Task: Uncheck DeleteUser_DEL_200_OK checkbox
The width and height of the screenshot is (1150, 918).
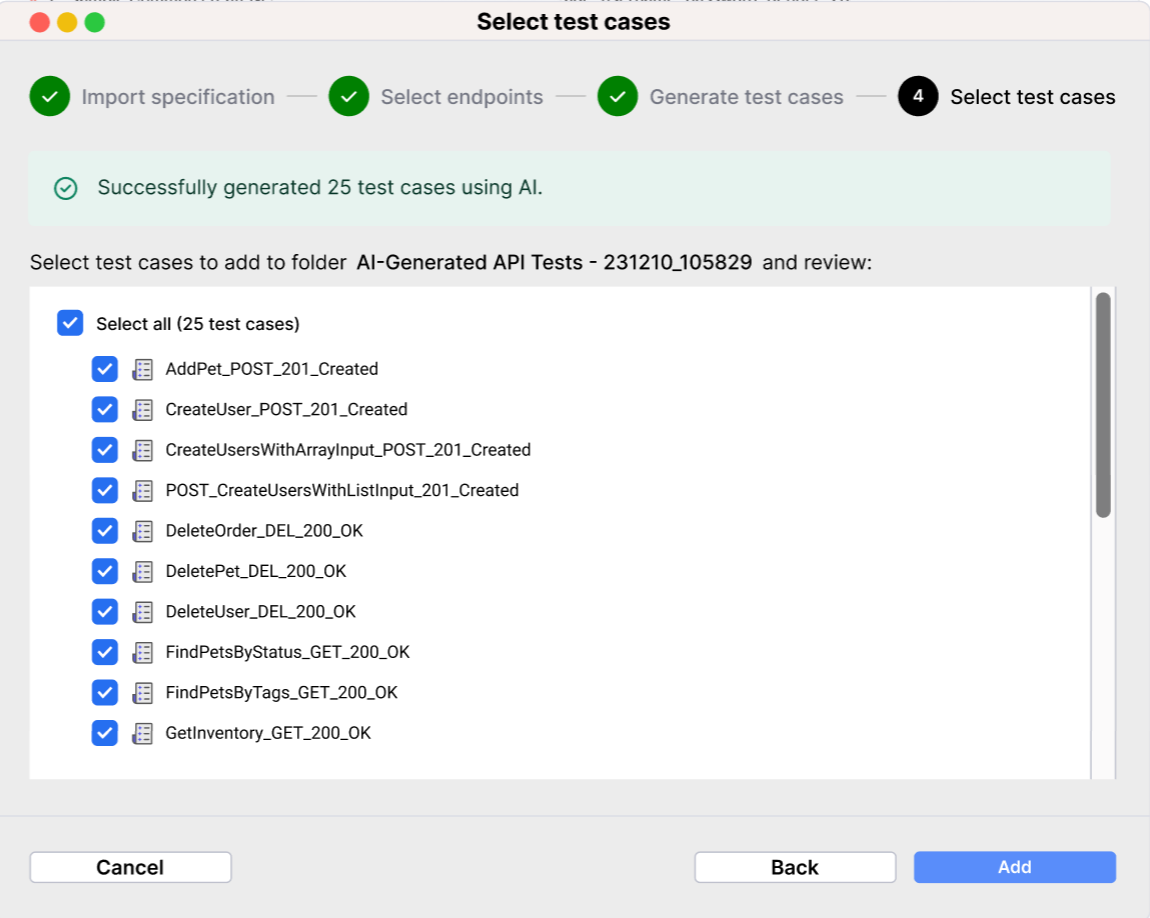Action: pos(105,611)
